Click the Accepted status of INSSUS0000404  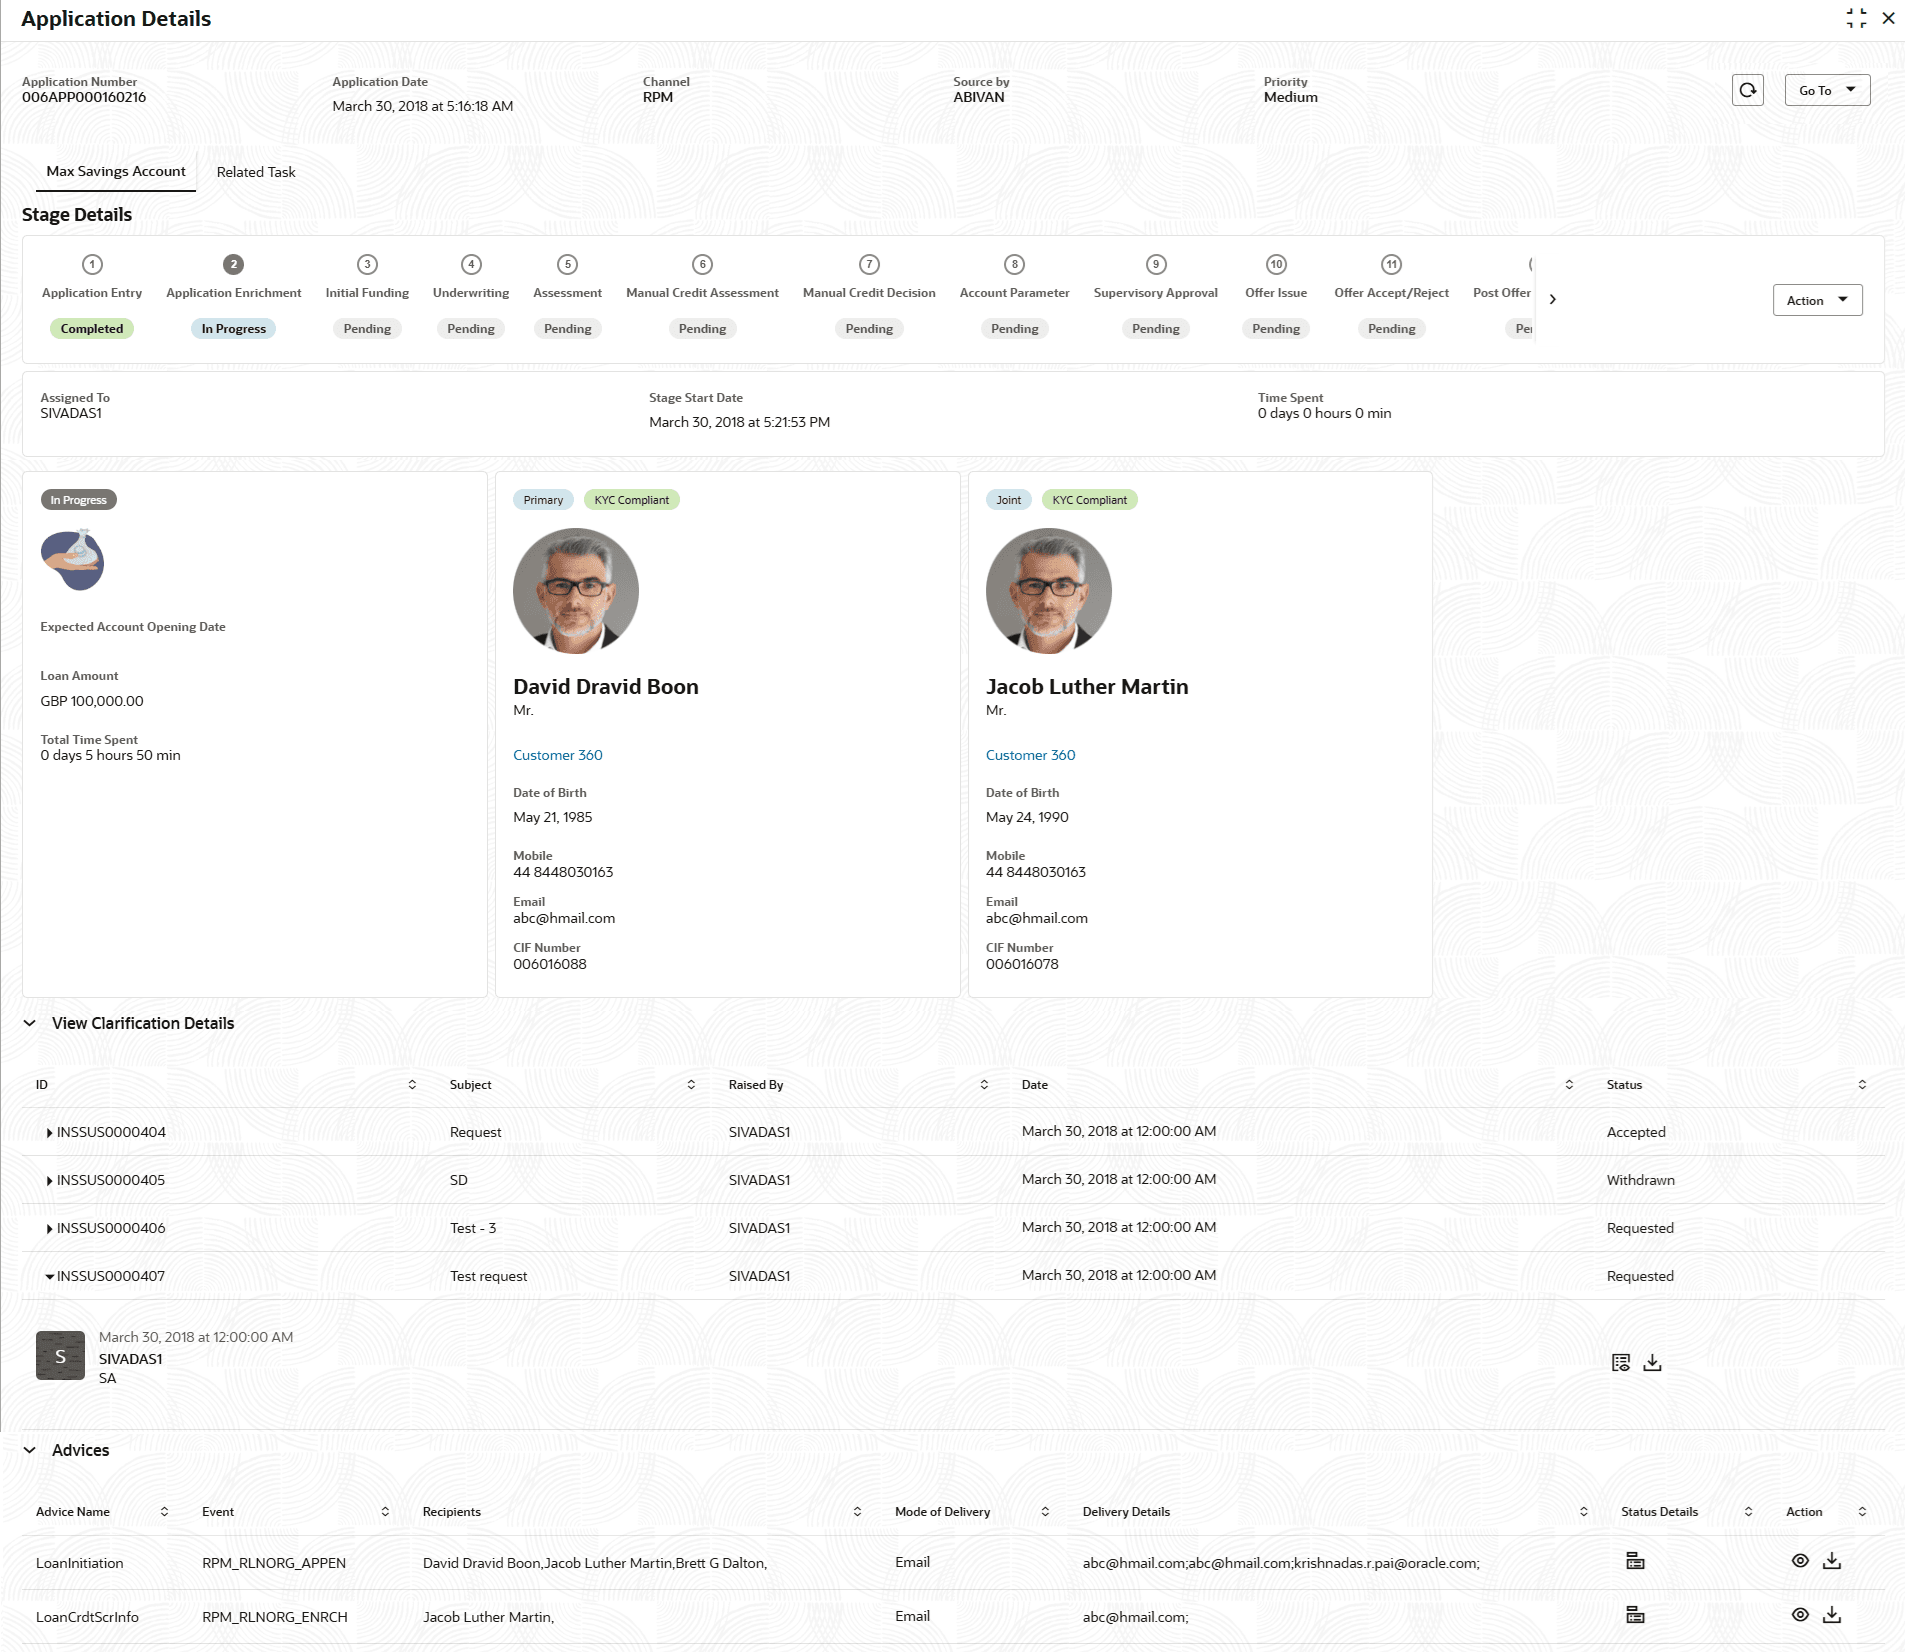pos(1636,1132)
